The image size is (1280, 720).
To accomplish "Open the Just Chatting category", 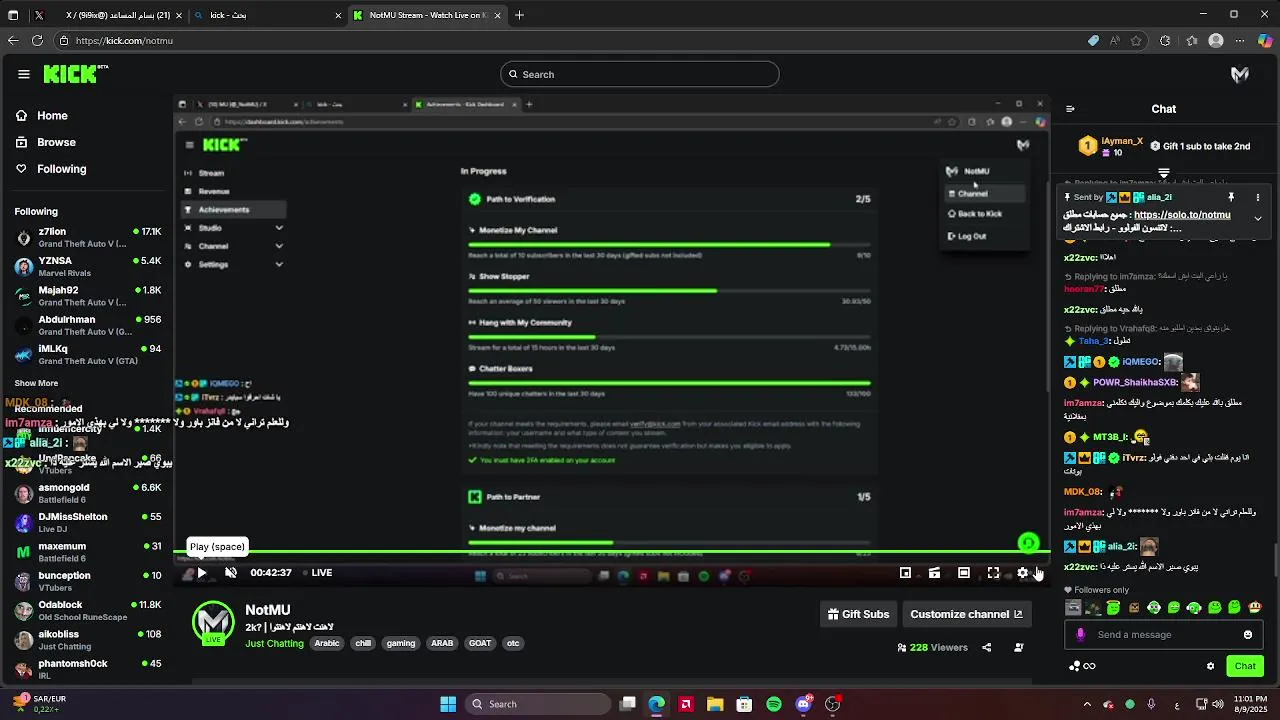I will click(274, 643).
